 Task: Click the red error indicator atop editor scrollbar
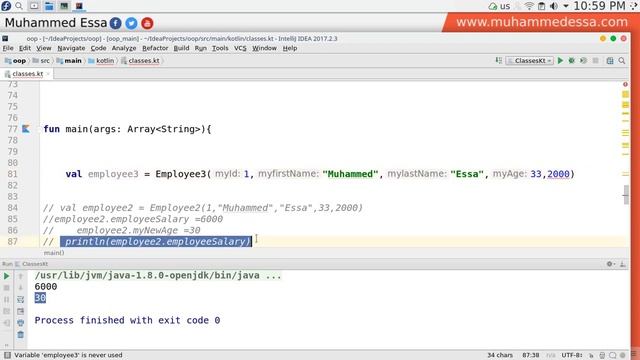tap(625, 84)
